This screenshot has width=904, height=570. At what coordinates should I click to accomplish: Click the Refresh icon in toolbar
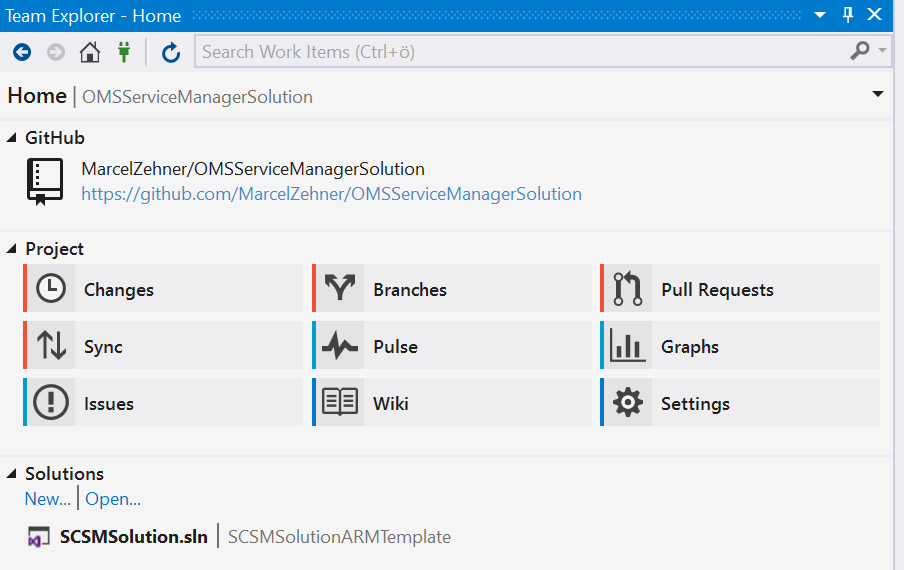tap(171, 52)
